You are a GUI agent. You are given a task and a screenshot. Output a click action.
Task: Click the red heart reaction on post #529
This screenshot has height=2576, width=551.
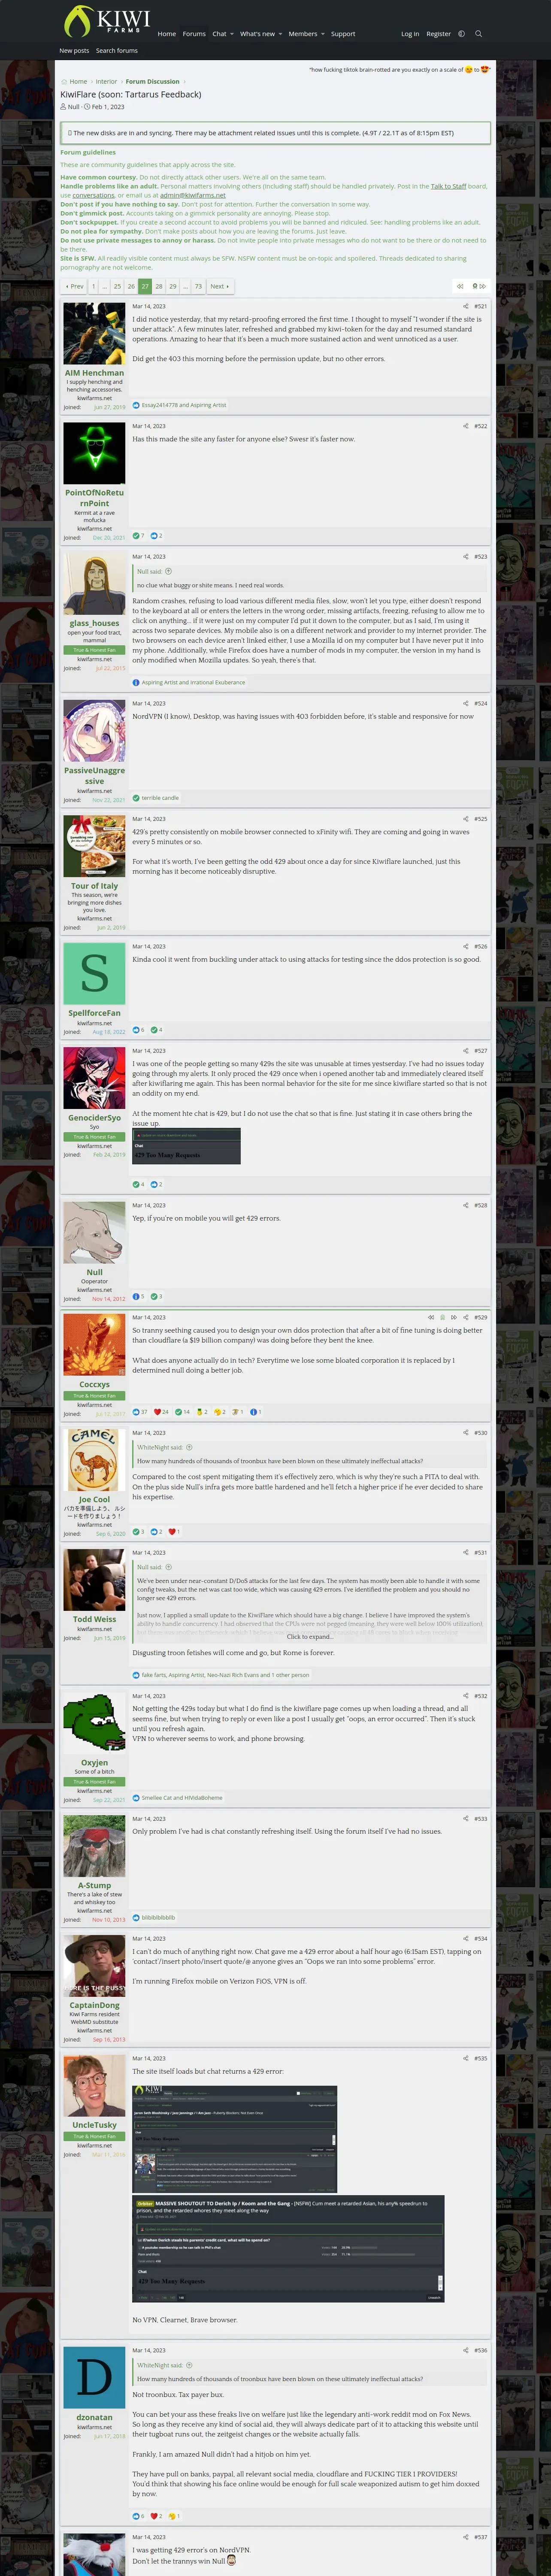[157, 1412]
